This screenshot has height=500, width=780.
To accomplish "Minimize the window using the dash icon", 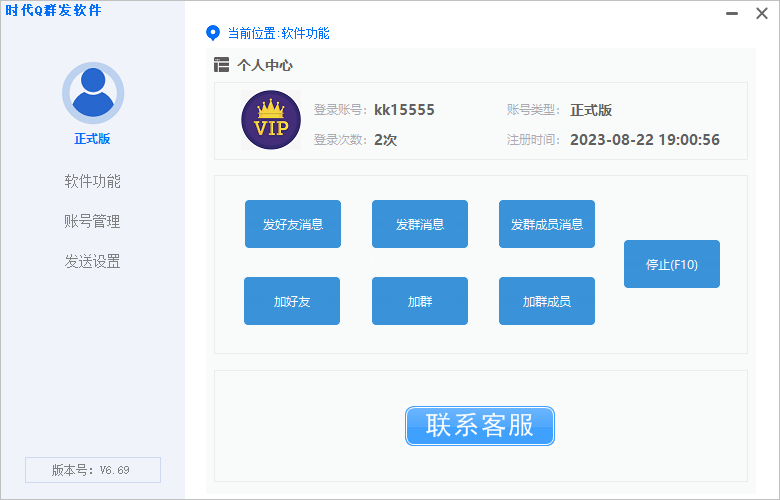I will [733, 14].
